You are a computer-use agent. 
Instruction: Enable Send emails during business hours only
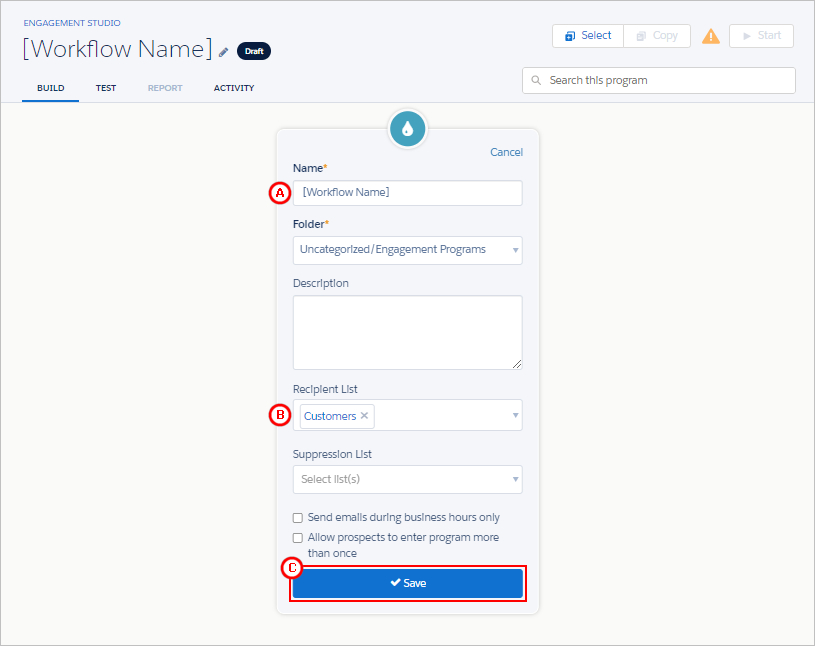(x=298, y=518)
